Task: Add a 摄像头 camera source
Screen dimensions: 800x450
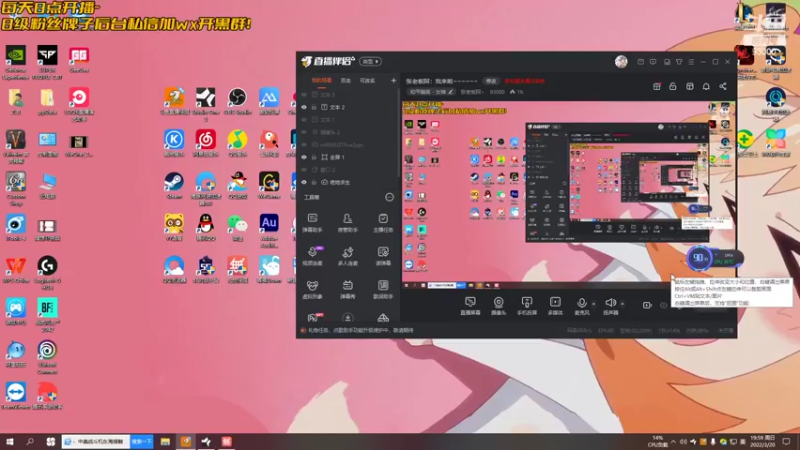Action: (498, 306)
